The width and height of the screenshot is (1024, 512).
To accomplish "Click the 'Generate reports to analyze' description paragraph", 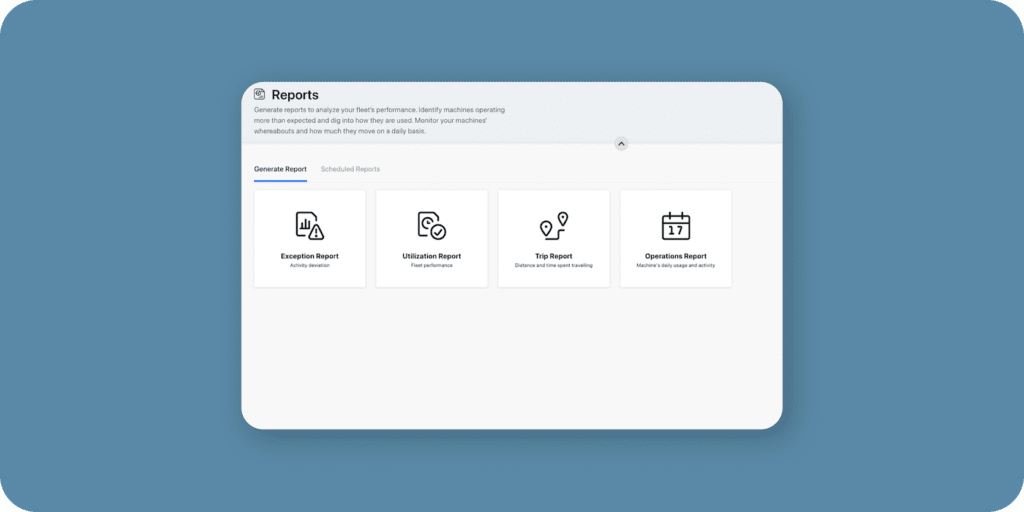I will 379,121.
